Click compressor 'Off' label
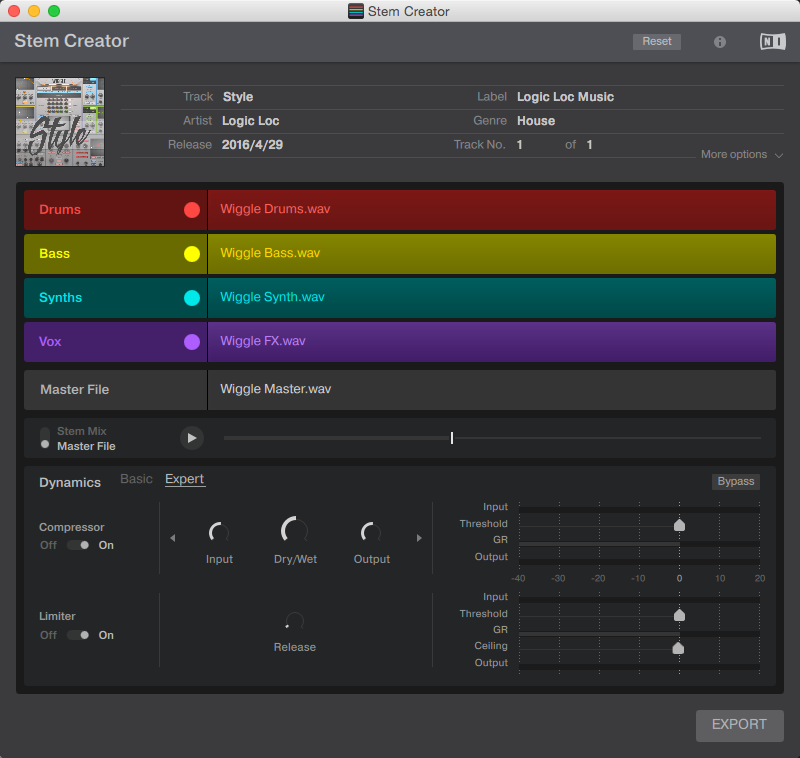This screenshot has width=800, height=758. (48, 545)
